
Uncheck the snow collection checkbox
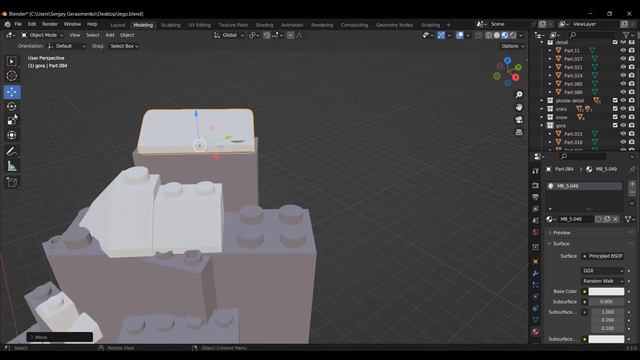[615, 117]
